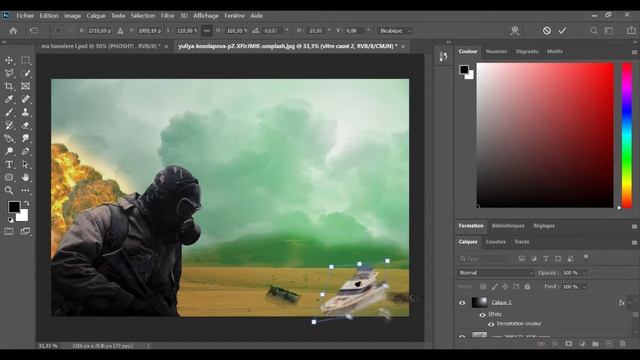This screenshot has height=360, width=640.
Task: Select the Crop tool
Action: (x=9, y=86)
